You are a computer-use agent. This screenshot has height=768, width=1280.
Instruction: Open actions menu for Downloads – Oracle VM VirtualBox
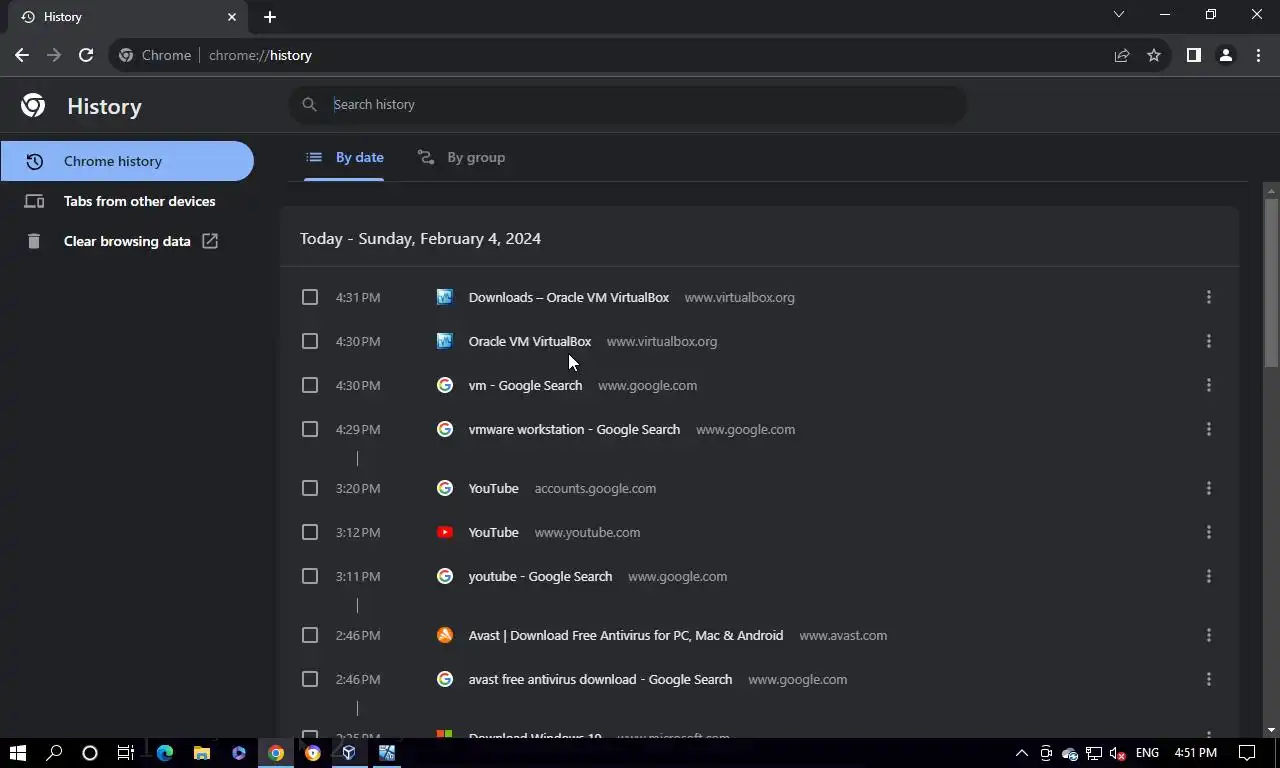point(1209,297)
